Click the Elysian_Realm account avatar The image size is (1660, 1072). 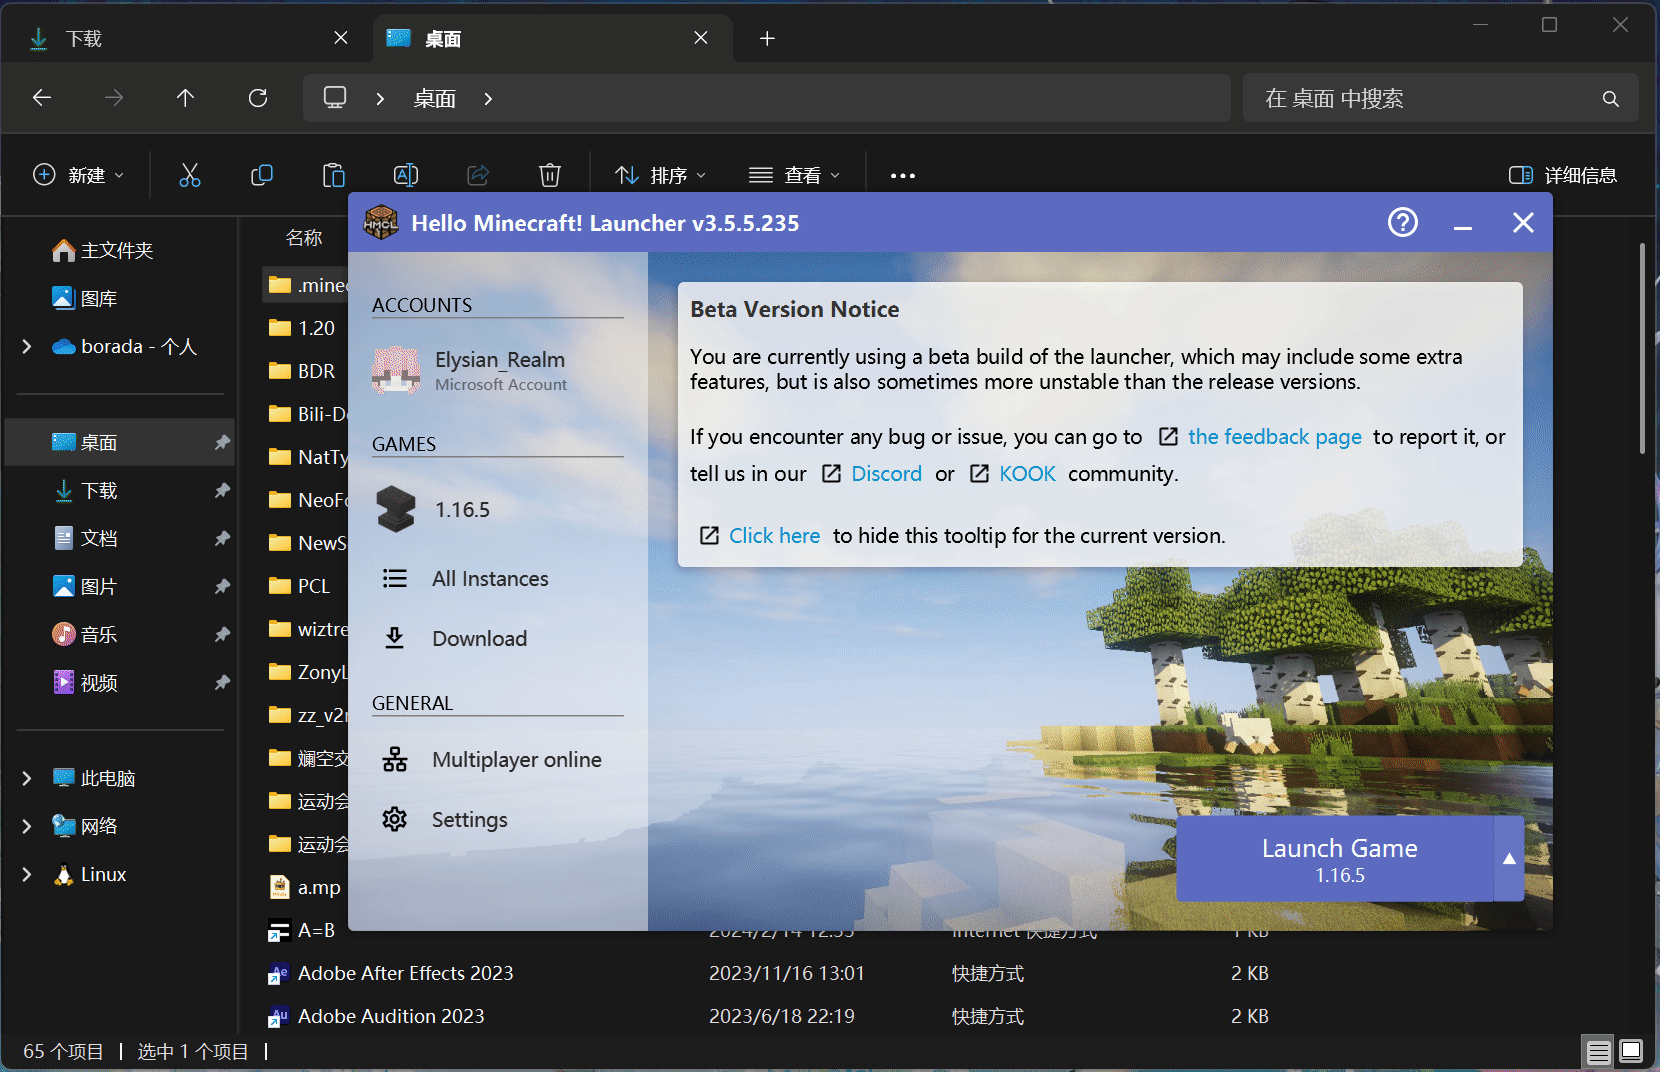(396, 370)
